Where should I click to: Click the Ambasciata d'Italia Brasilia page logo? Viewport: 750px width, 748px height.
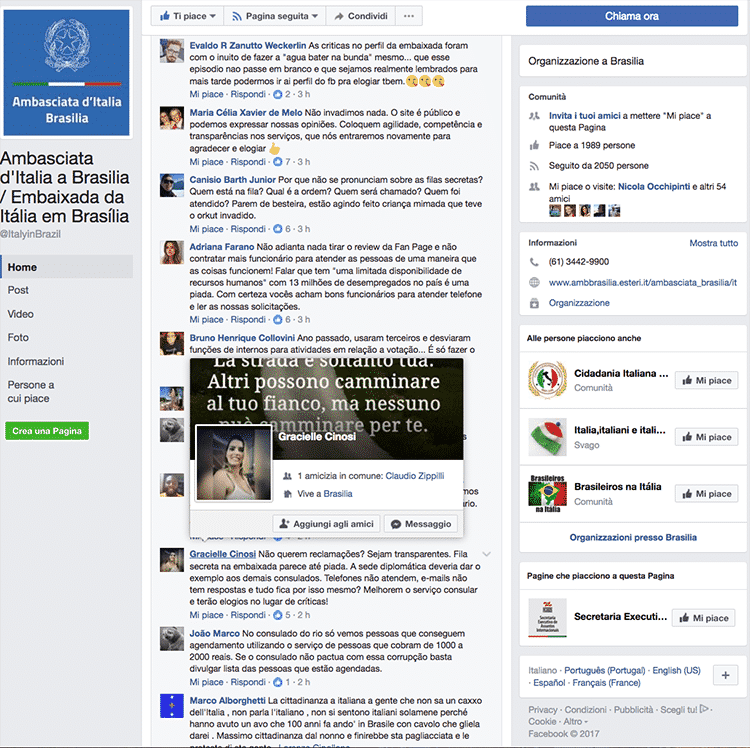tap(66, 73)
